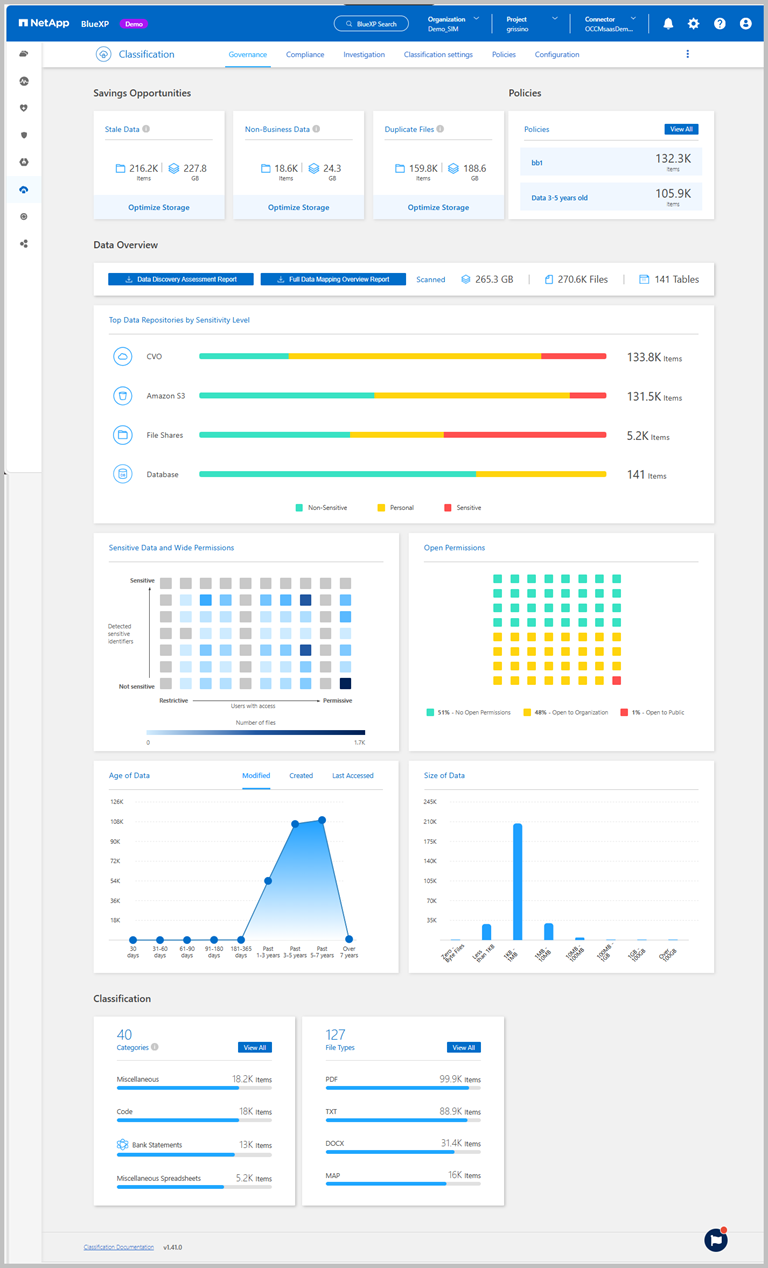Click the BlueXP Search field
The height and width of the screenshot is (1268, 768).
coord(372,23)
